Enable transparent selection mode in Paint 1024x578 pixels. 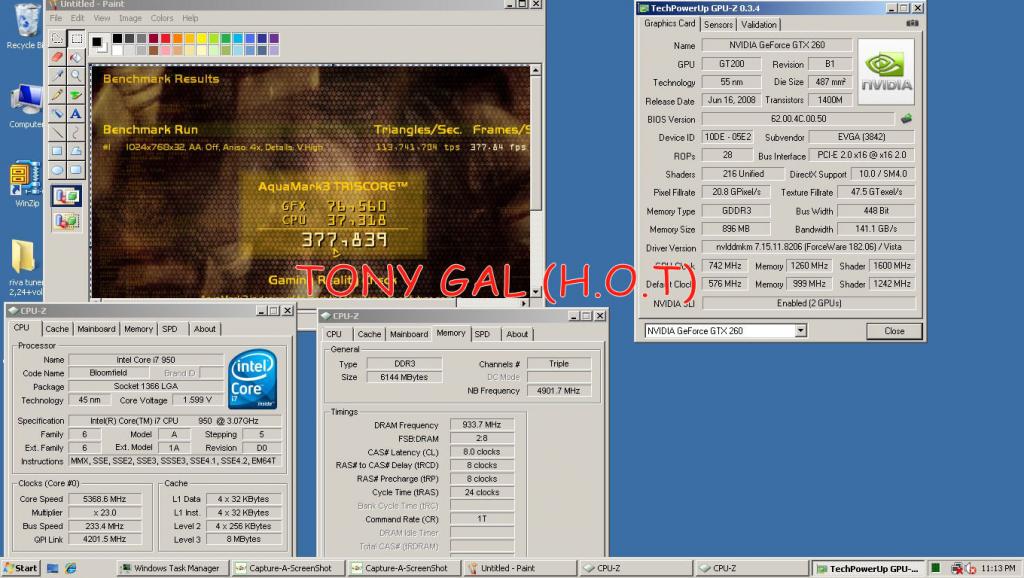pyautogui.click(x=67, y=221)
